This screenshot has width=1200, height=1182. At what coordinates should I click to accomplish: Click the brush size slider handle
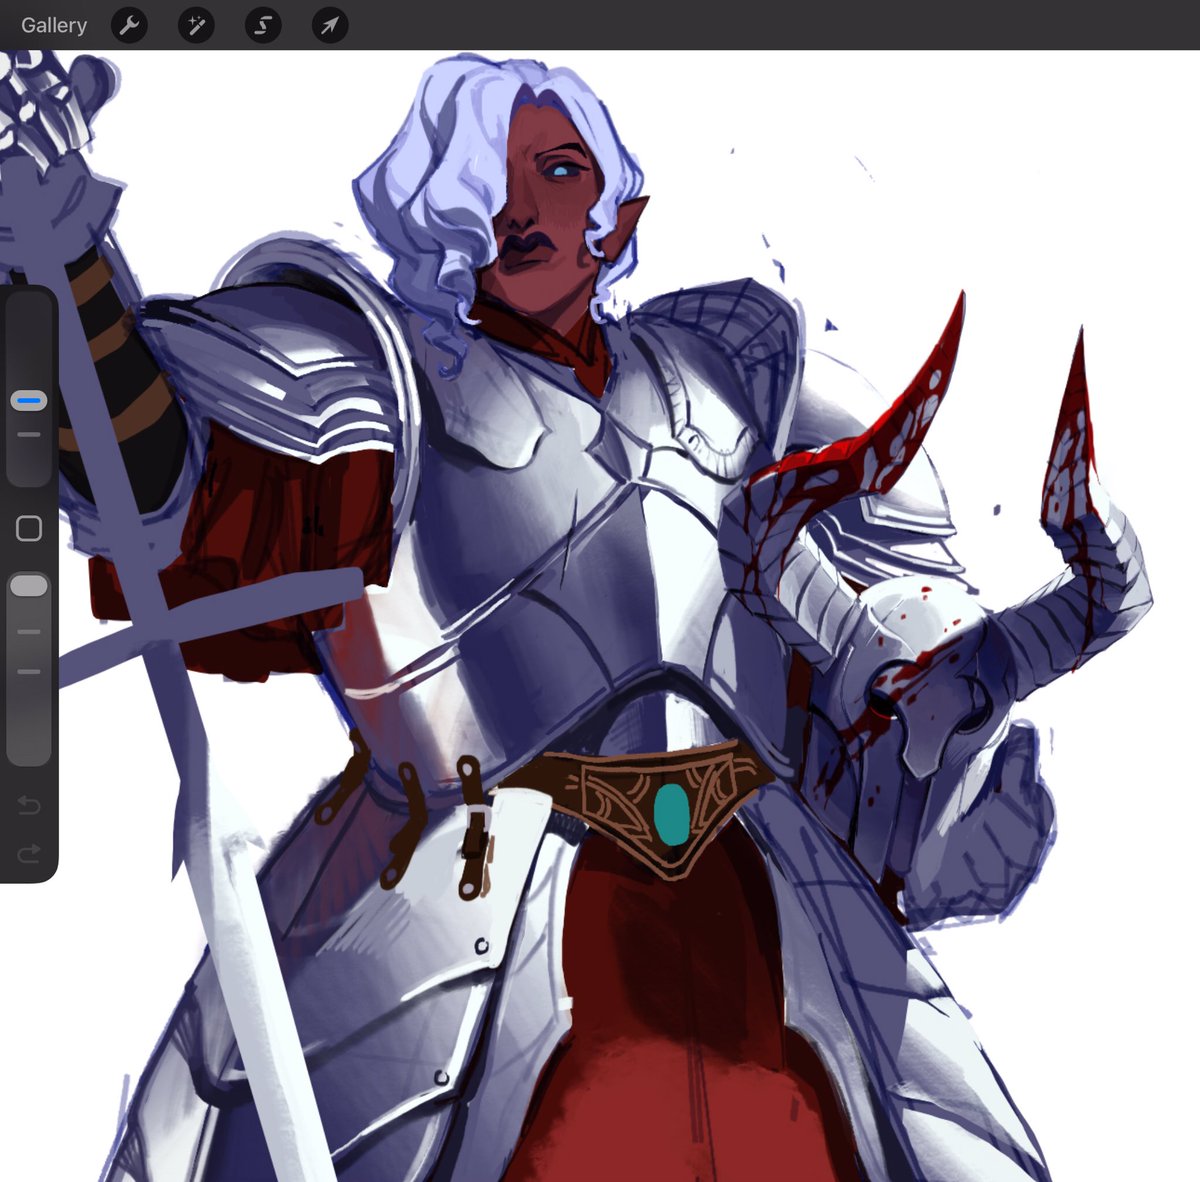pyautogui.click(x=29, y=400)
